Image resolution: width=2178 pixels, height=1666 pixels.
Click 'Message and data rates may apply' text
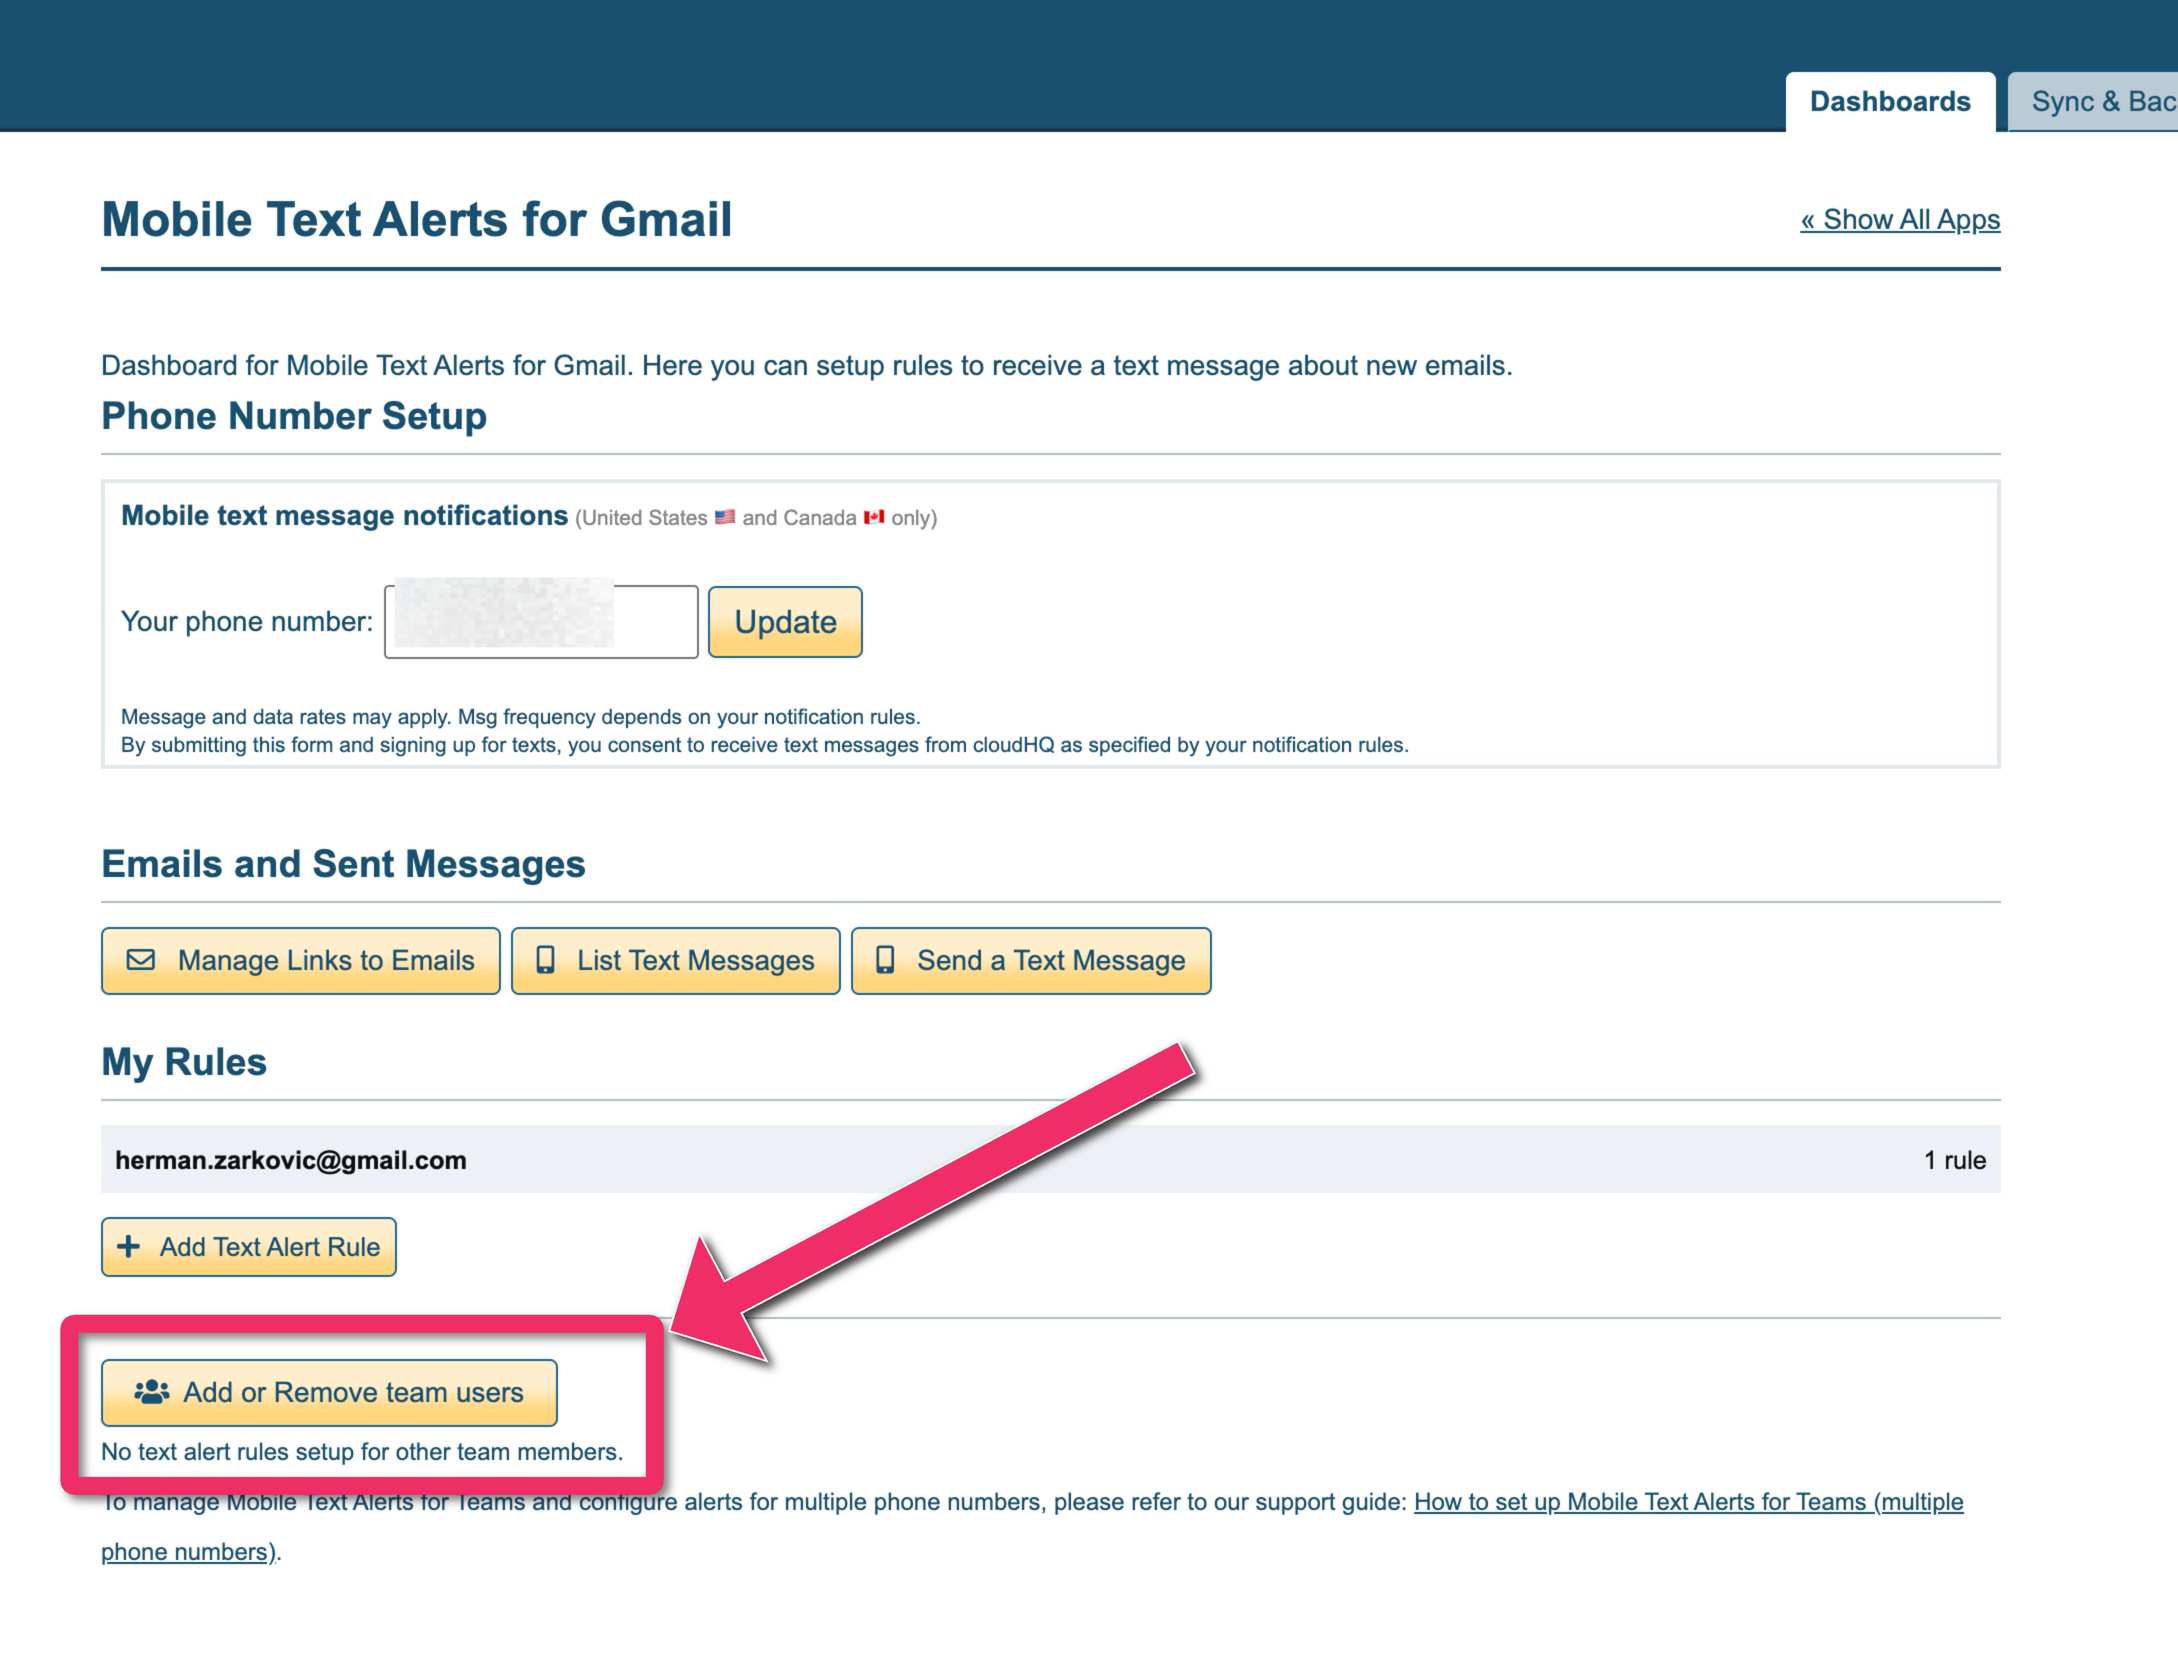pyautogui.click(x=520, y=716)
